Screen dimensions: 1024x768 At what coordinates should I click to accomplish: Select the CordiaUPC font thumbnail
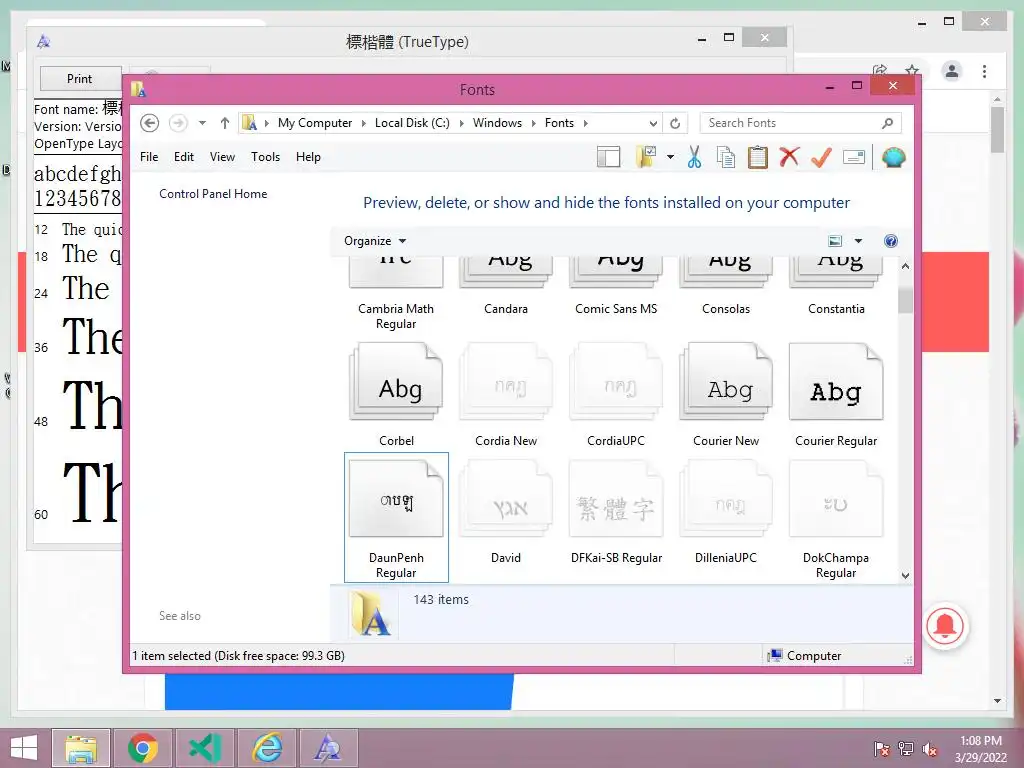(616, 382)
